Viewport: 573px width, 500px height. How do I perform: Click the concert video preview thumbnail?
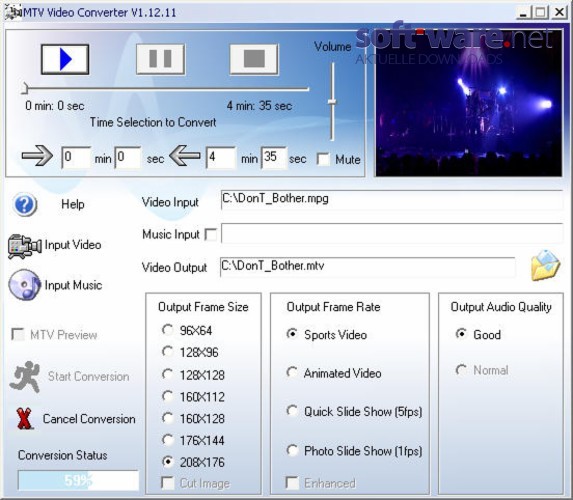[468, 103]
